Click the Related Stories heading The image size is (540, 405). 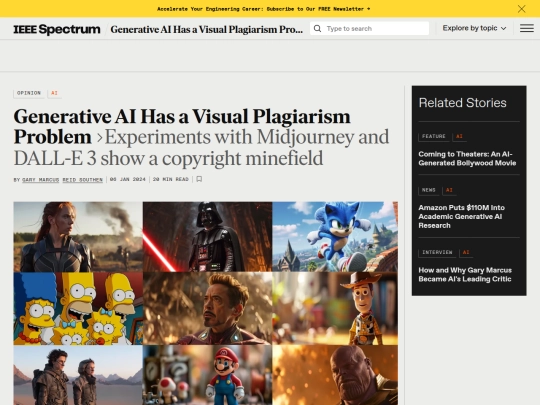coord(463,103)
